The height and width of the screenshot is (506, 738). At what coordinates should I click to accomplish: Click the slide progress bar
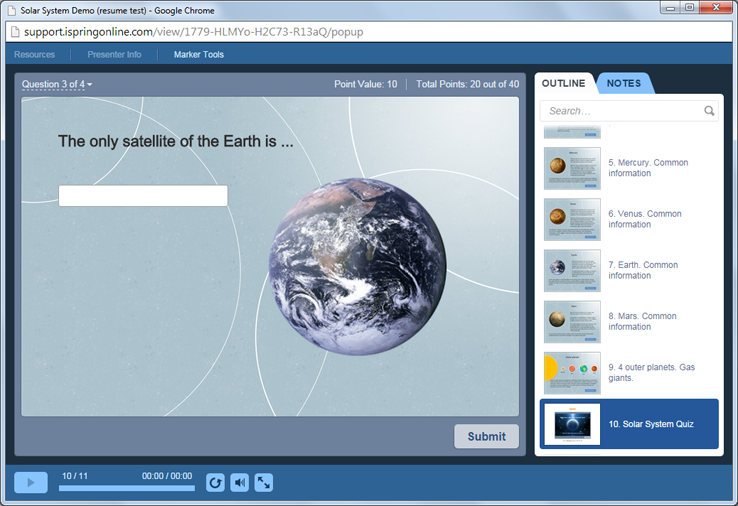coord(127,488)
